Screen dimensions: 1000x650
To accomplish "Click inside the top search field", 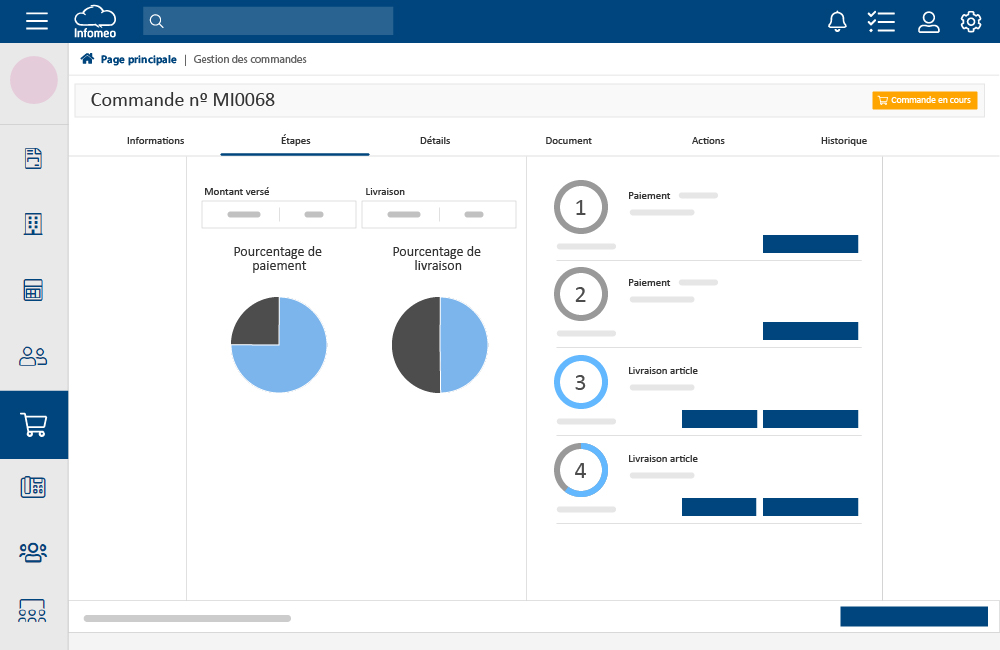I will point(268,21).
